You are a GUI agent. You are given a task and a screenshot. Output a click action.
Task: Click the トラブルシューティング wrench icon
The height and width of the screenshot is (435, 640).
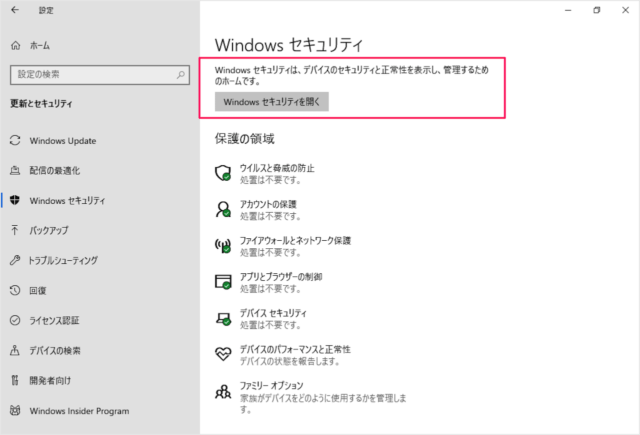click(15, 260)
